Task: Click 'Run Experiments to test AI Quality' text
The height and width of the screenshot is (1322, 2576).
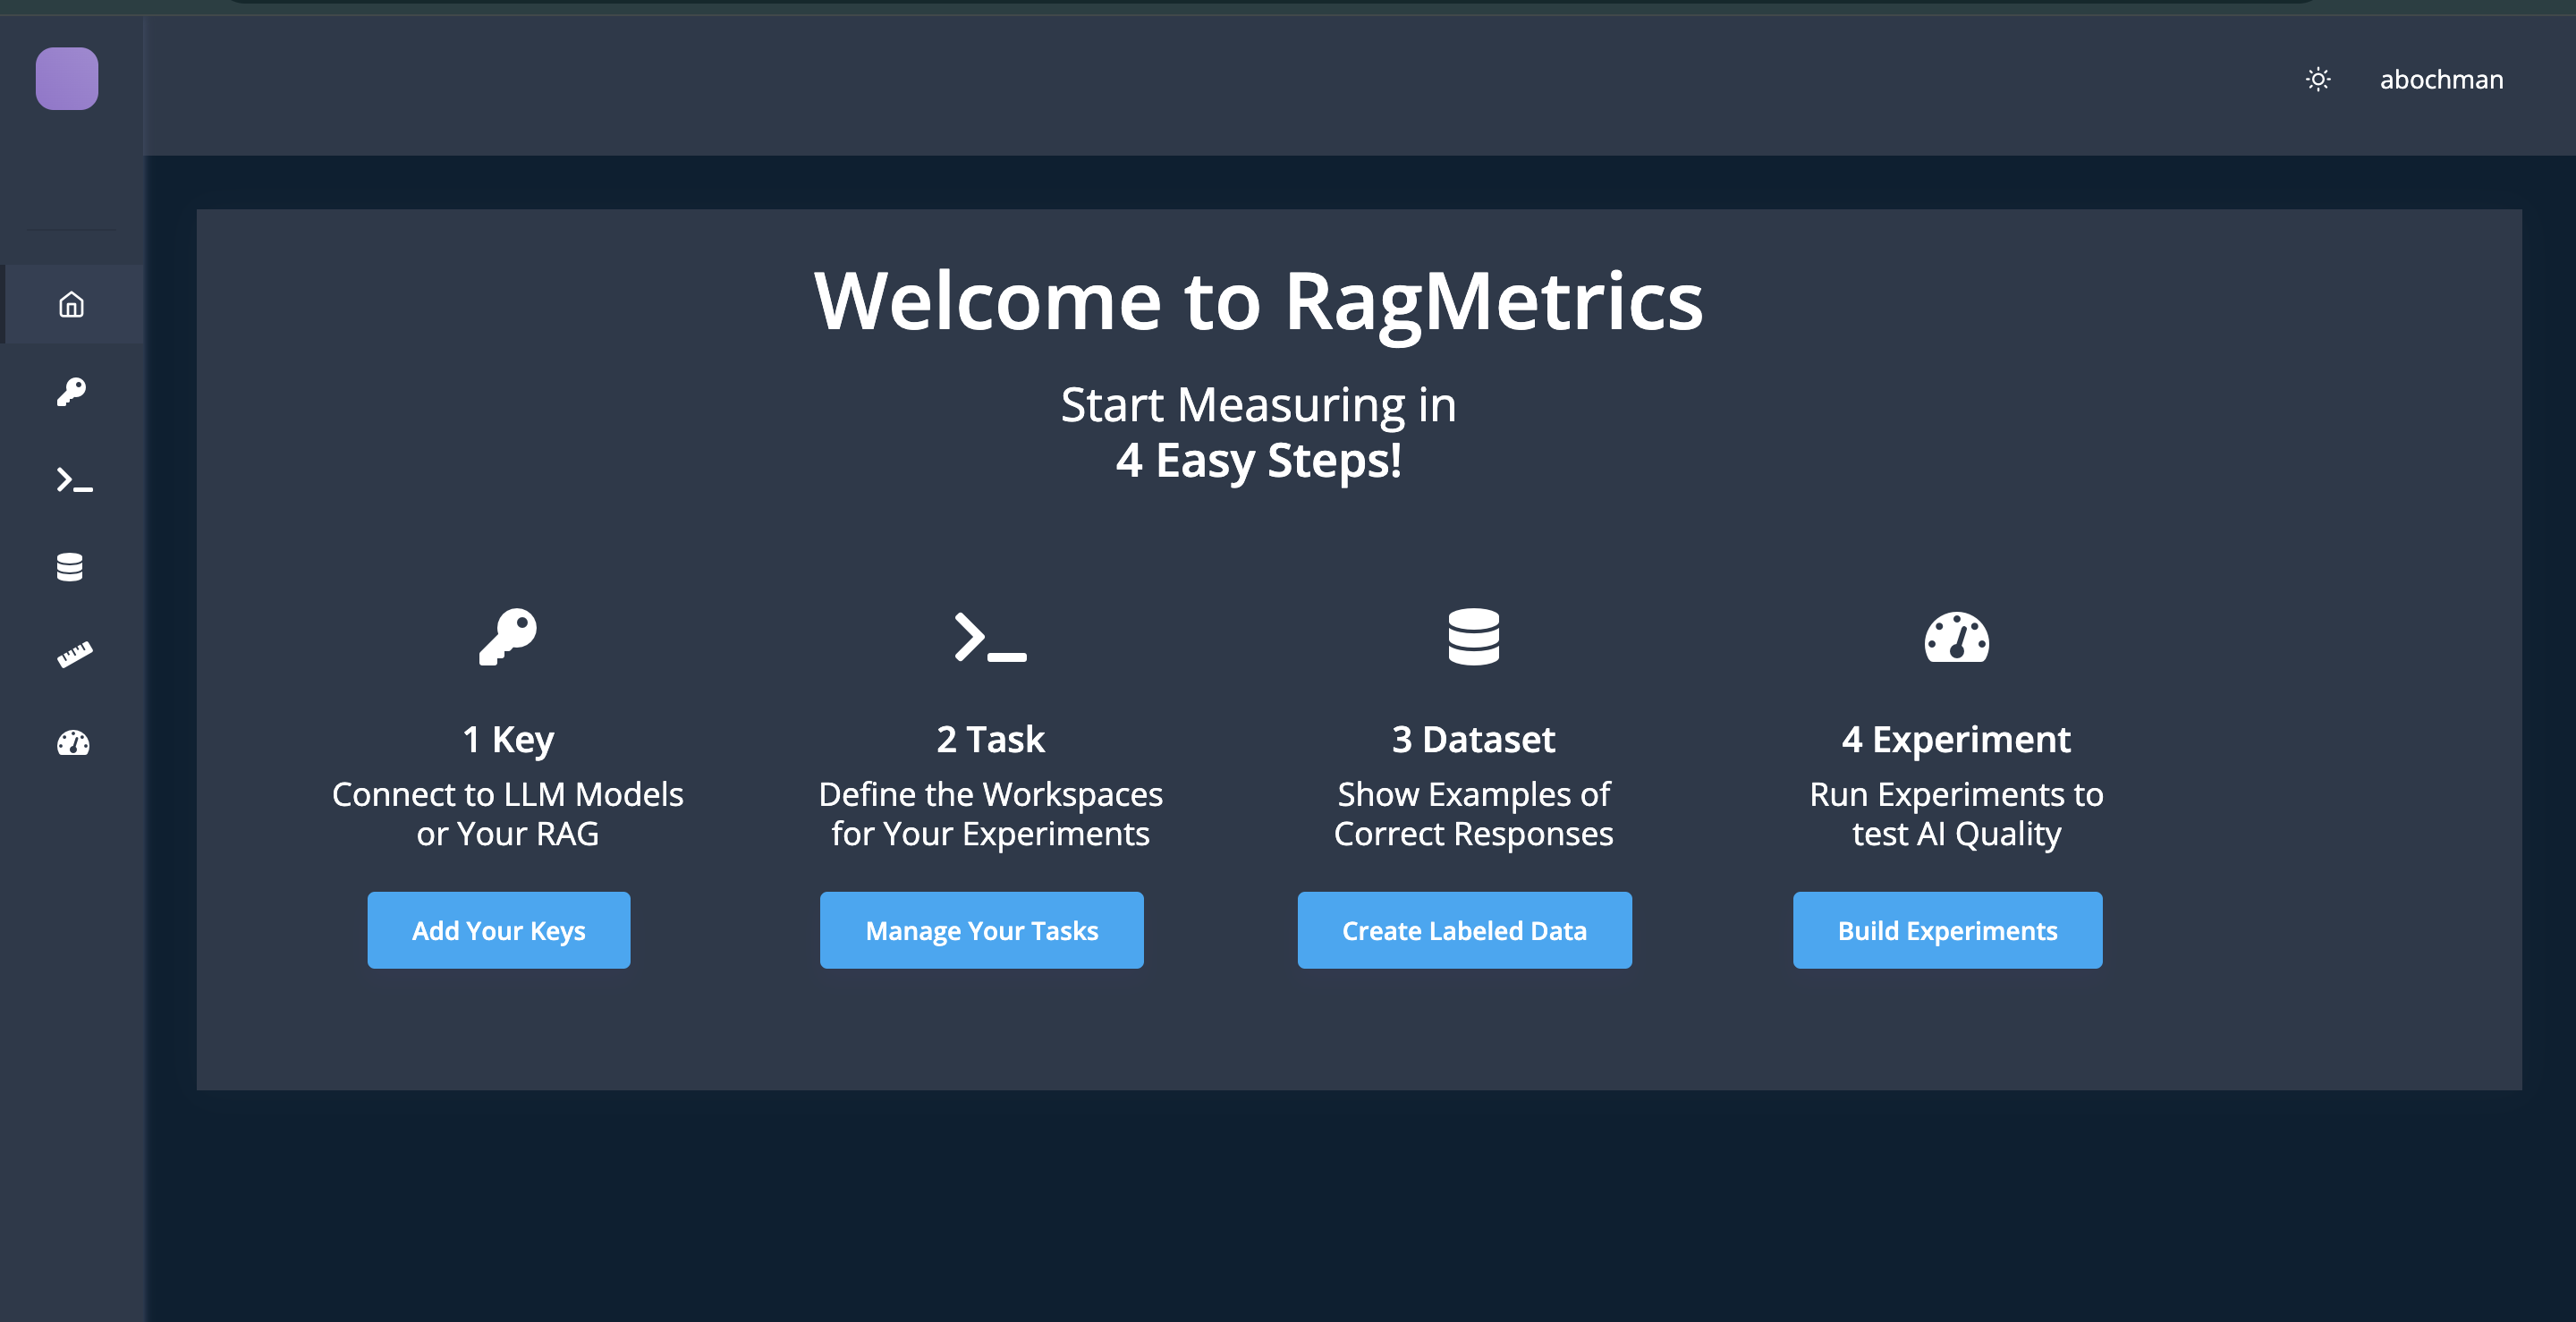Action: [1957, 814]
